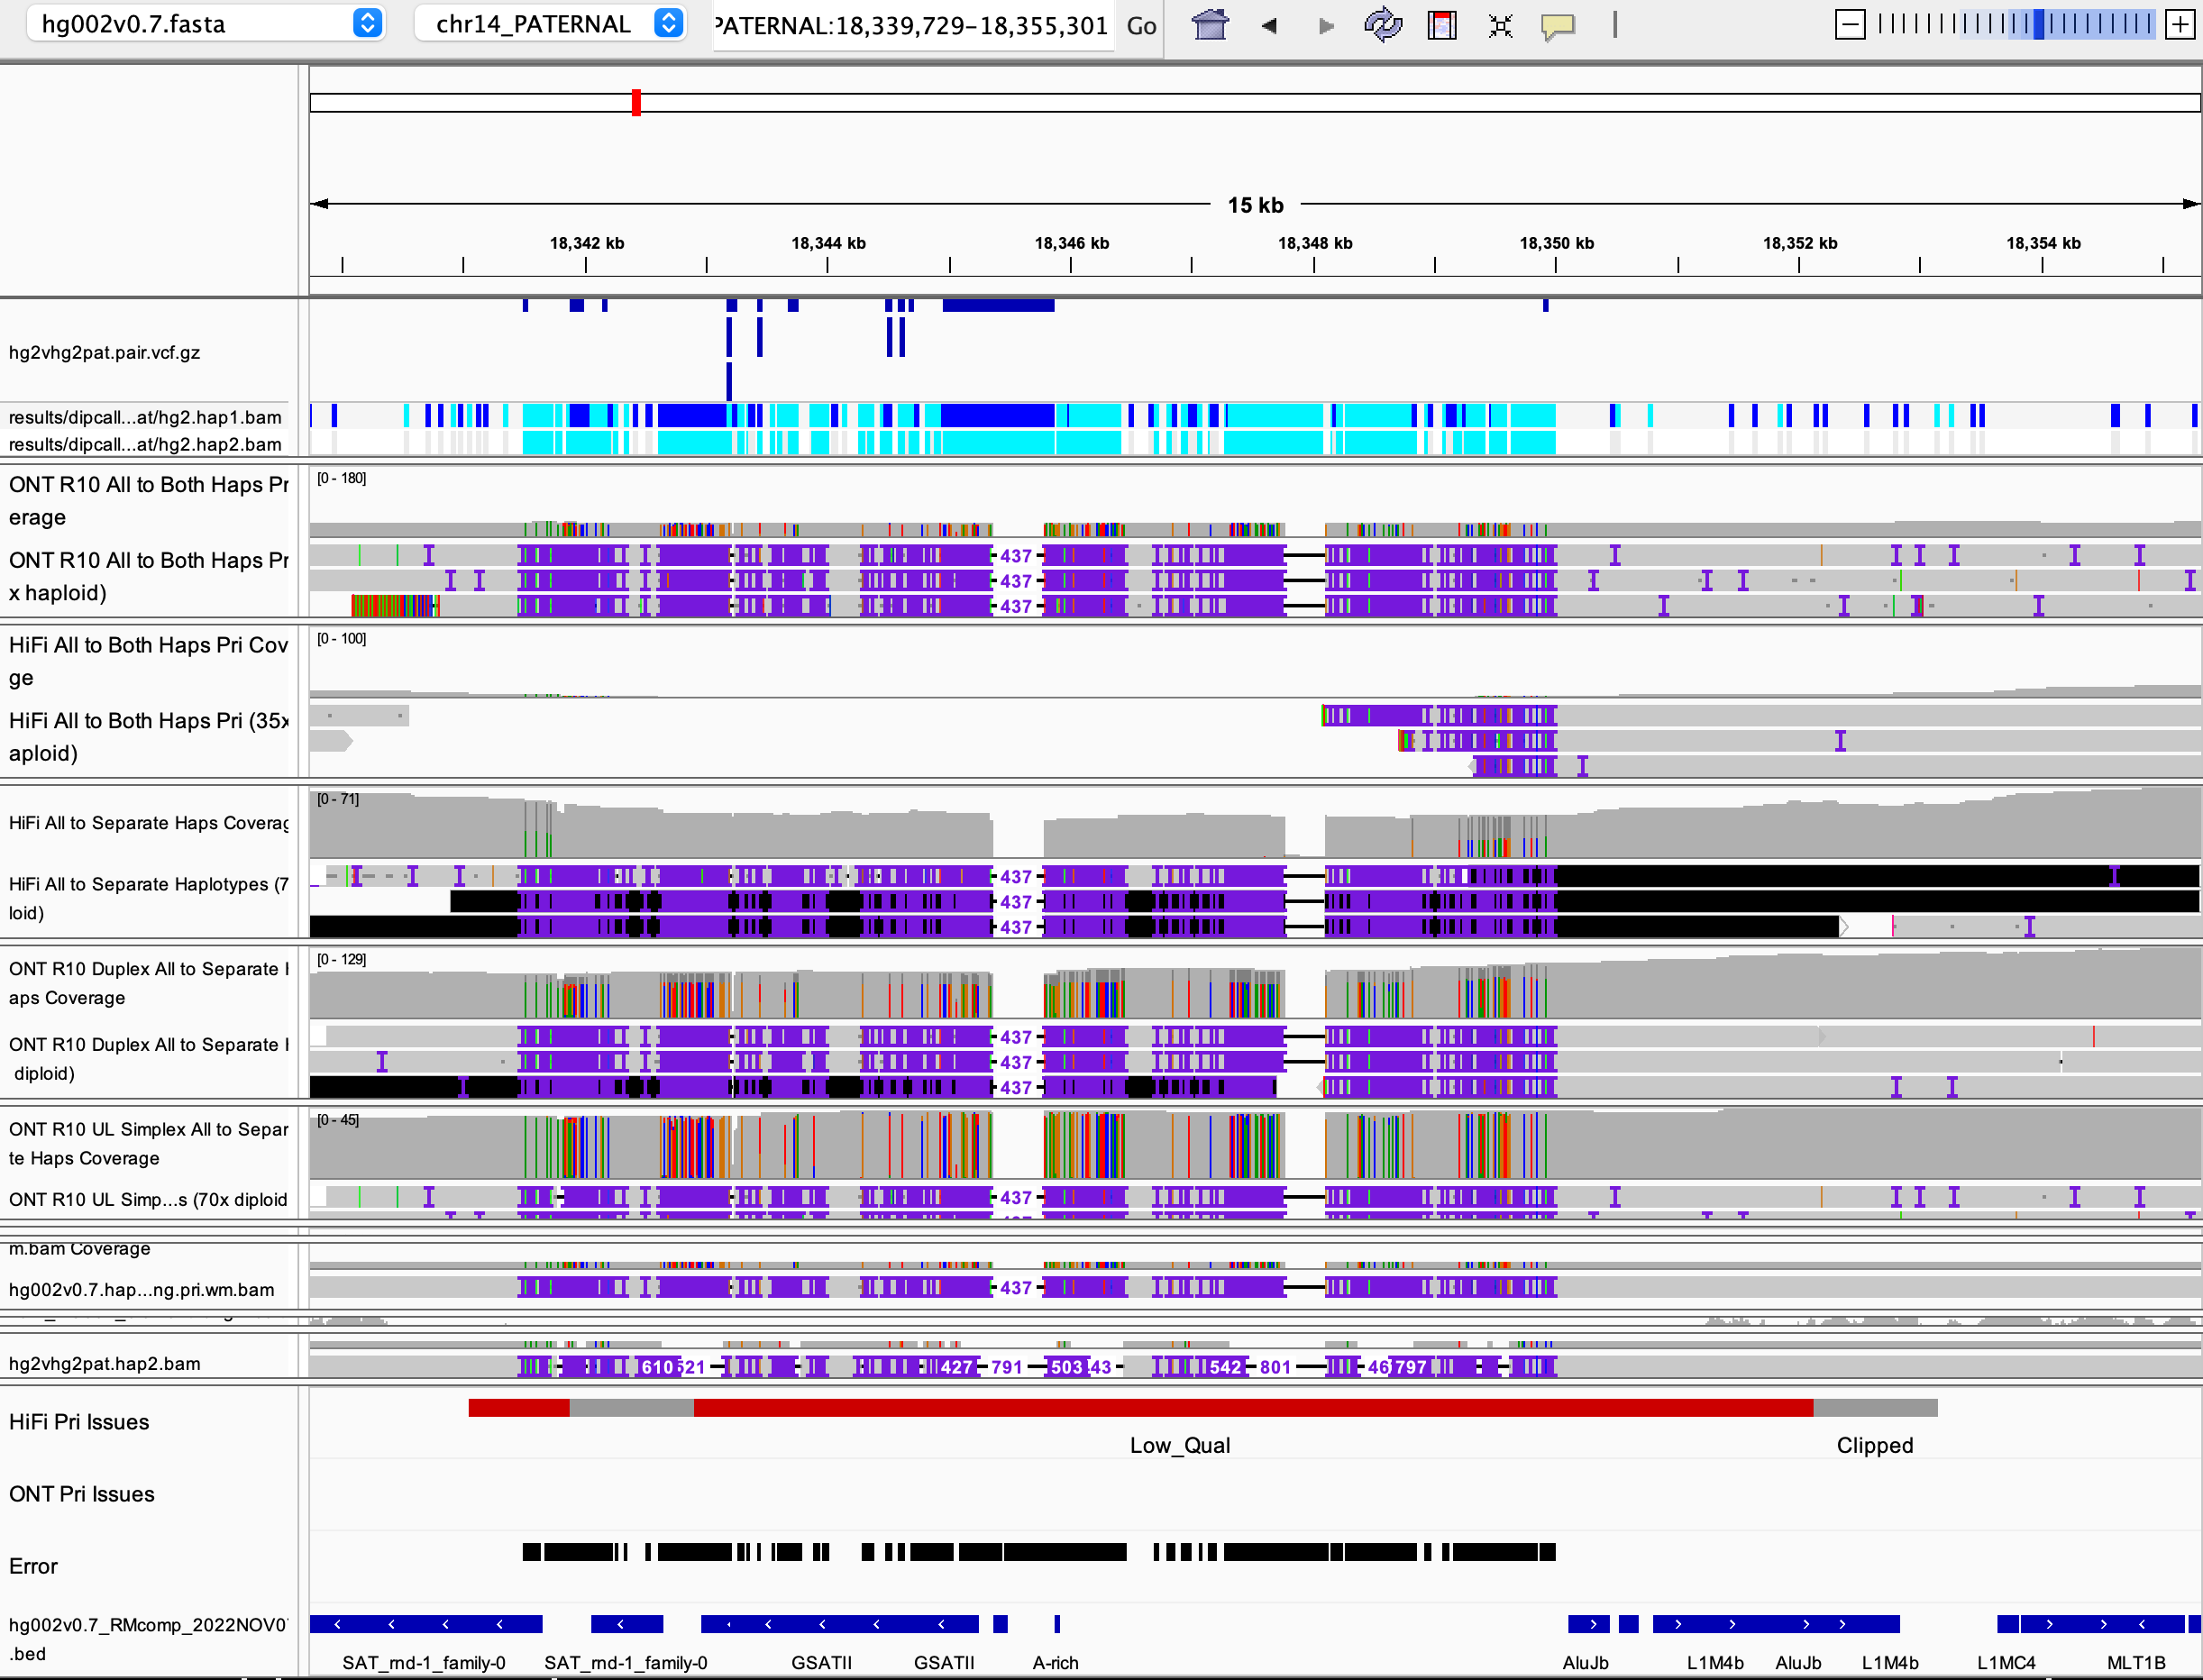Click the forward navigation arrow

[x=1325, y=25]
